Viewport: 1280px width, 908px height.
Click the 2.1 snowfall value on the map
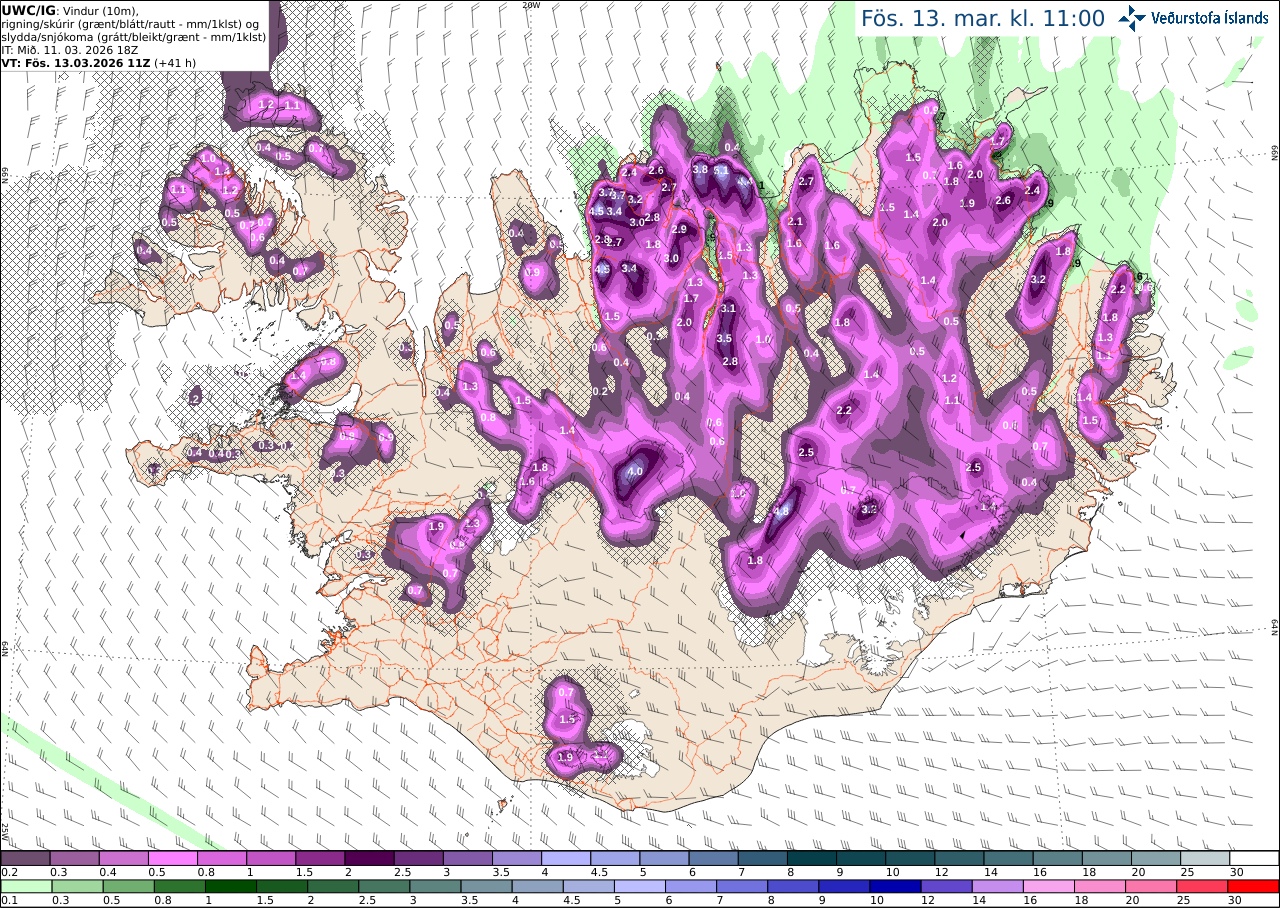[796, 221]
